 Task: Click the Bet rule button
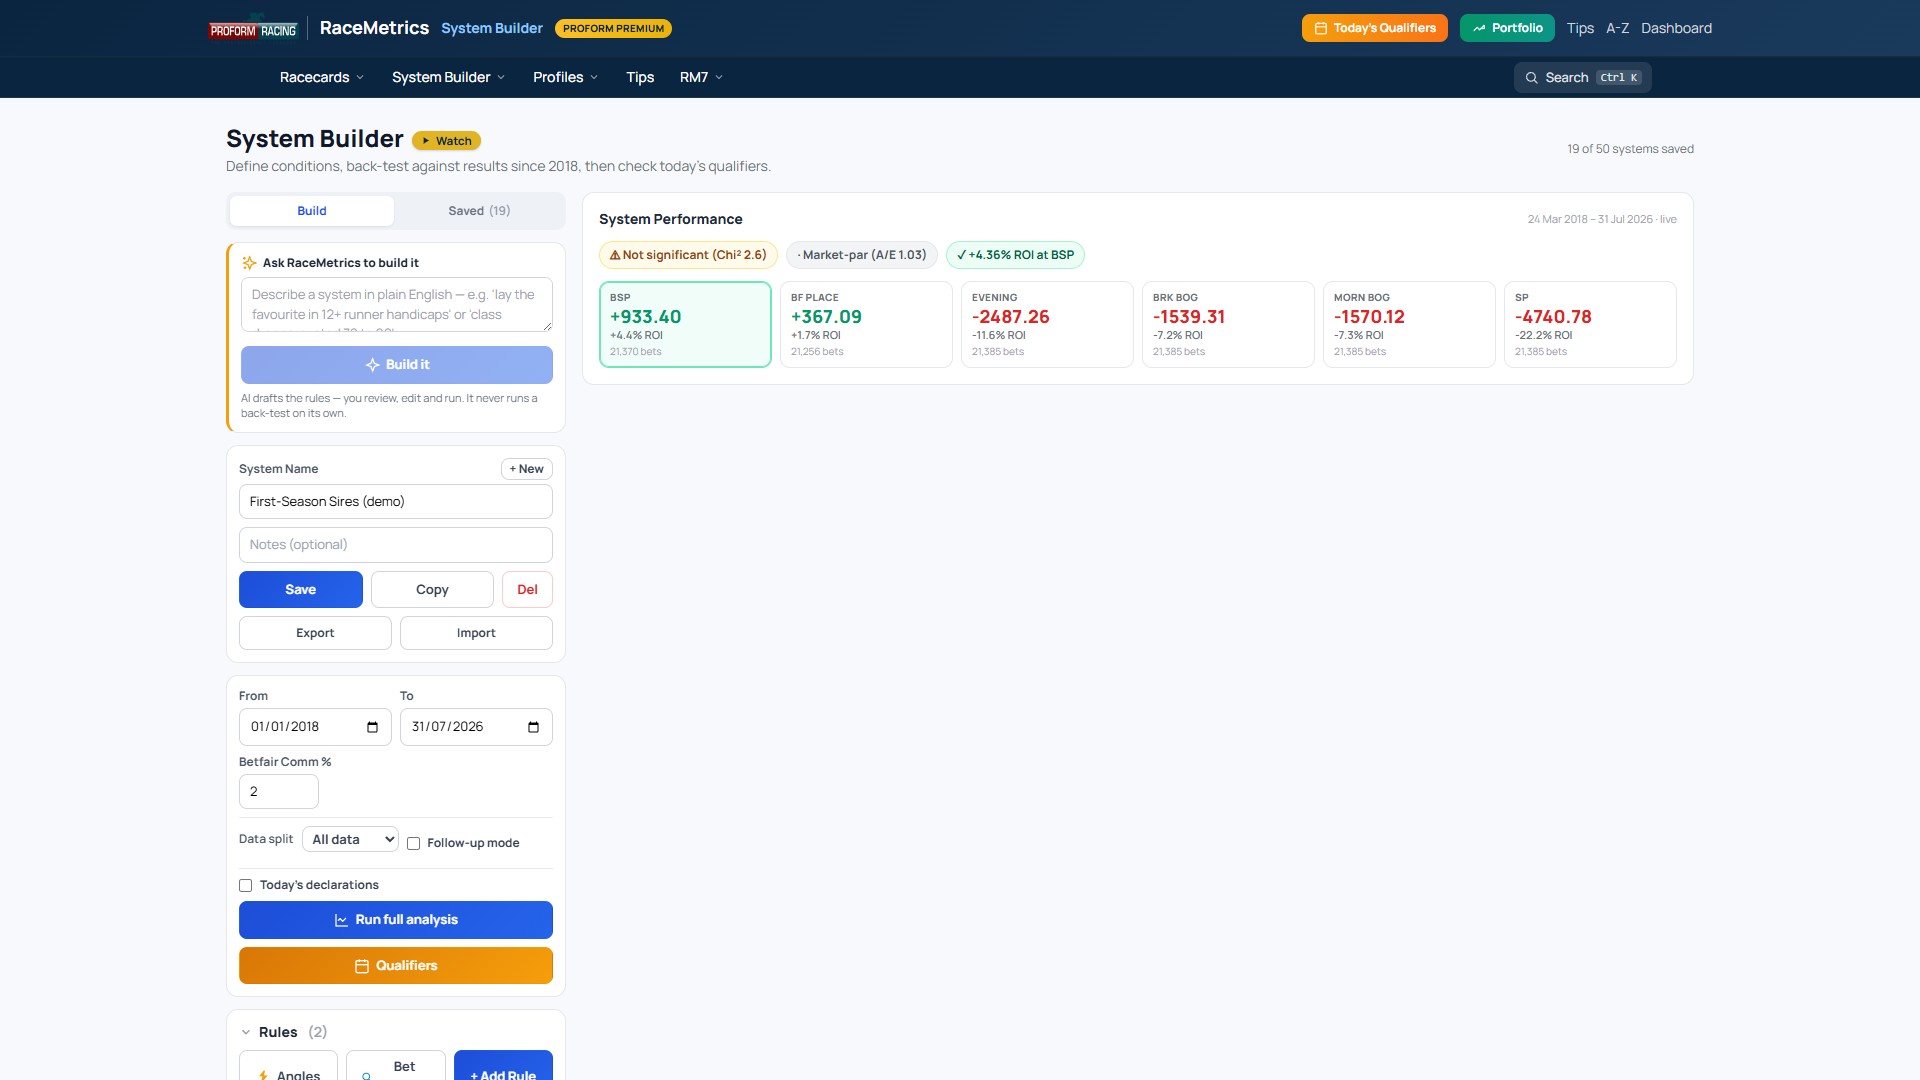coord(396,1066)
